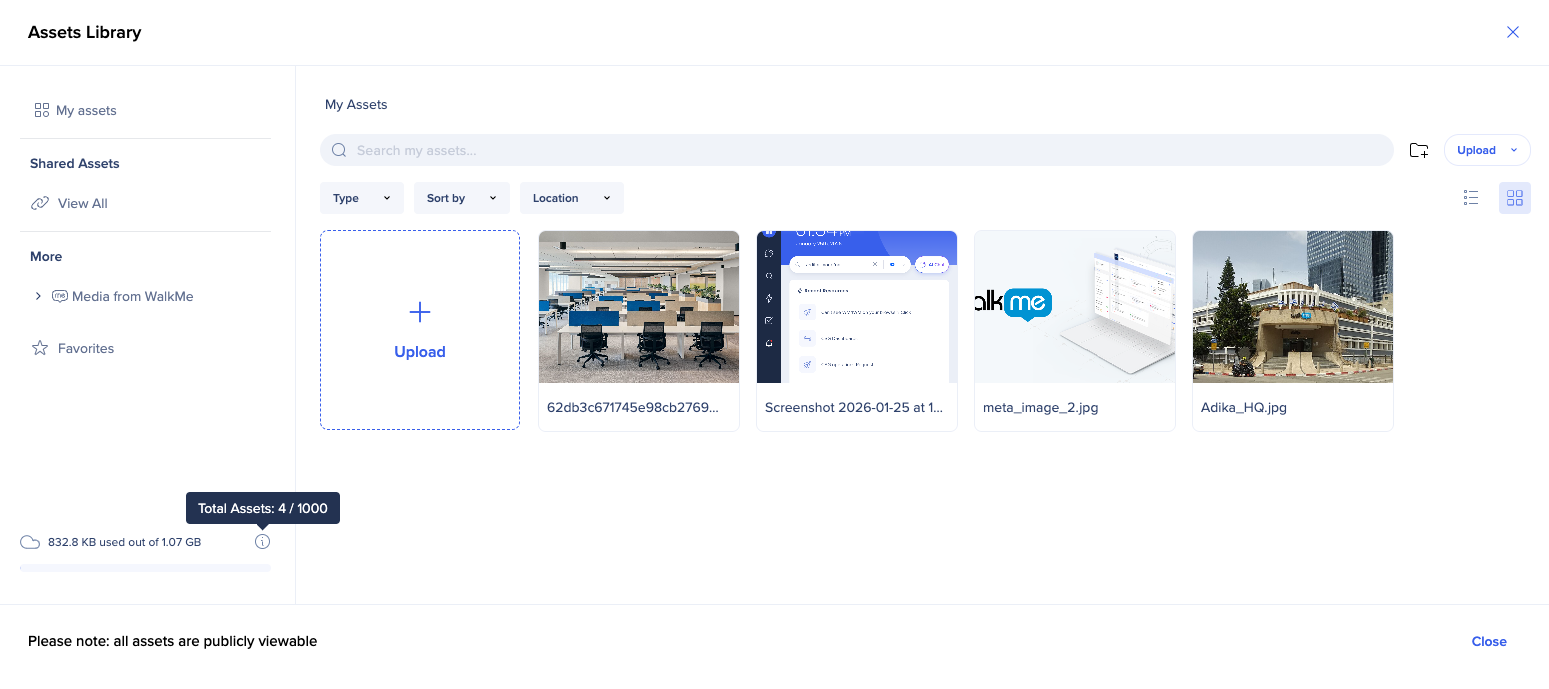Click the cloud storage icon

30,542
